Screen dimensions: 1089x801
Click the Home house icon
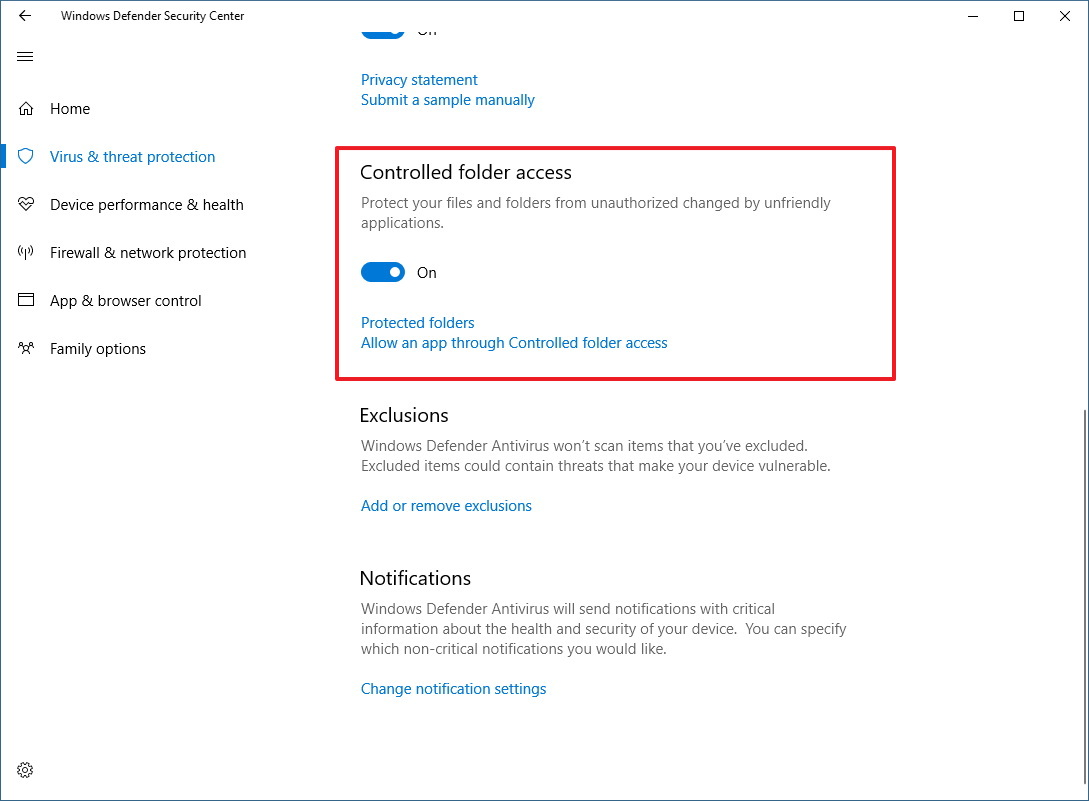(x=26, y=108)
